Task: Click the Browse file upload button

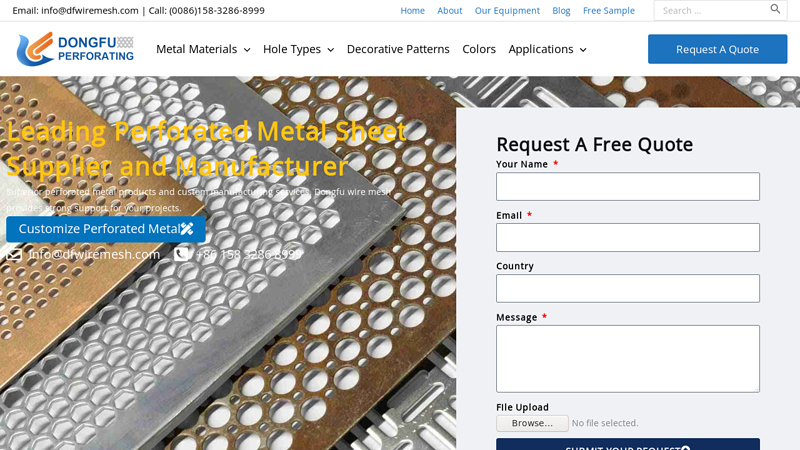Action: click(x=532, y=423)
